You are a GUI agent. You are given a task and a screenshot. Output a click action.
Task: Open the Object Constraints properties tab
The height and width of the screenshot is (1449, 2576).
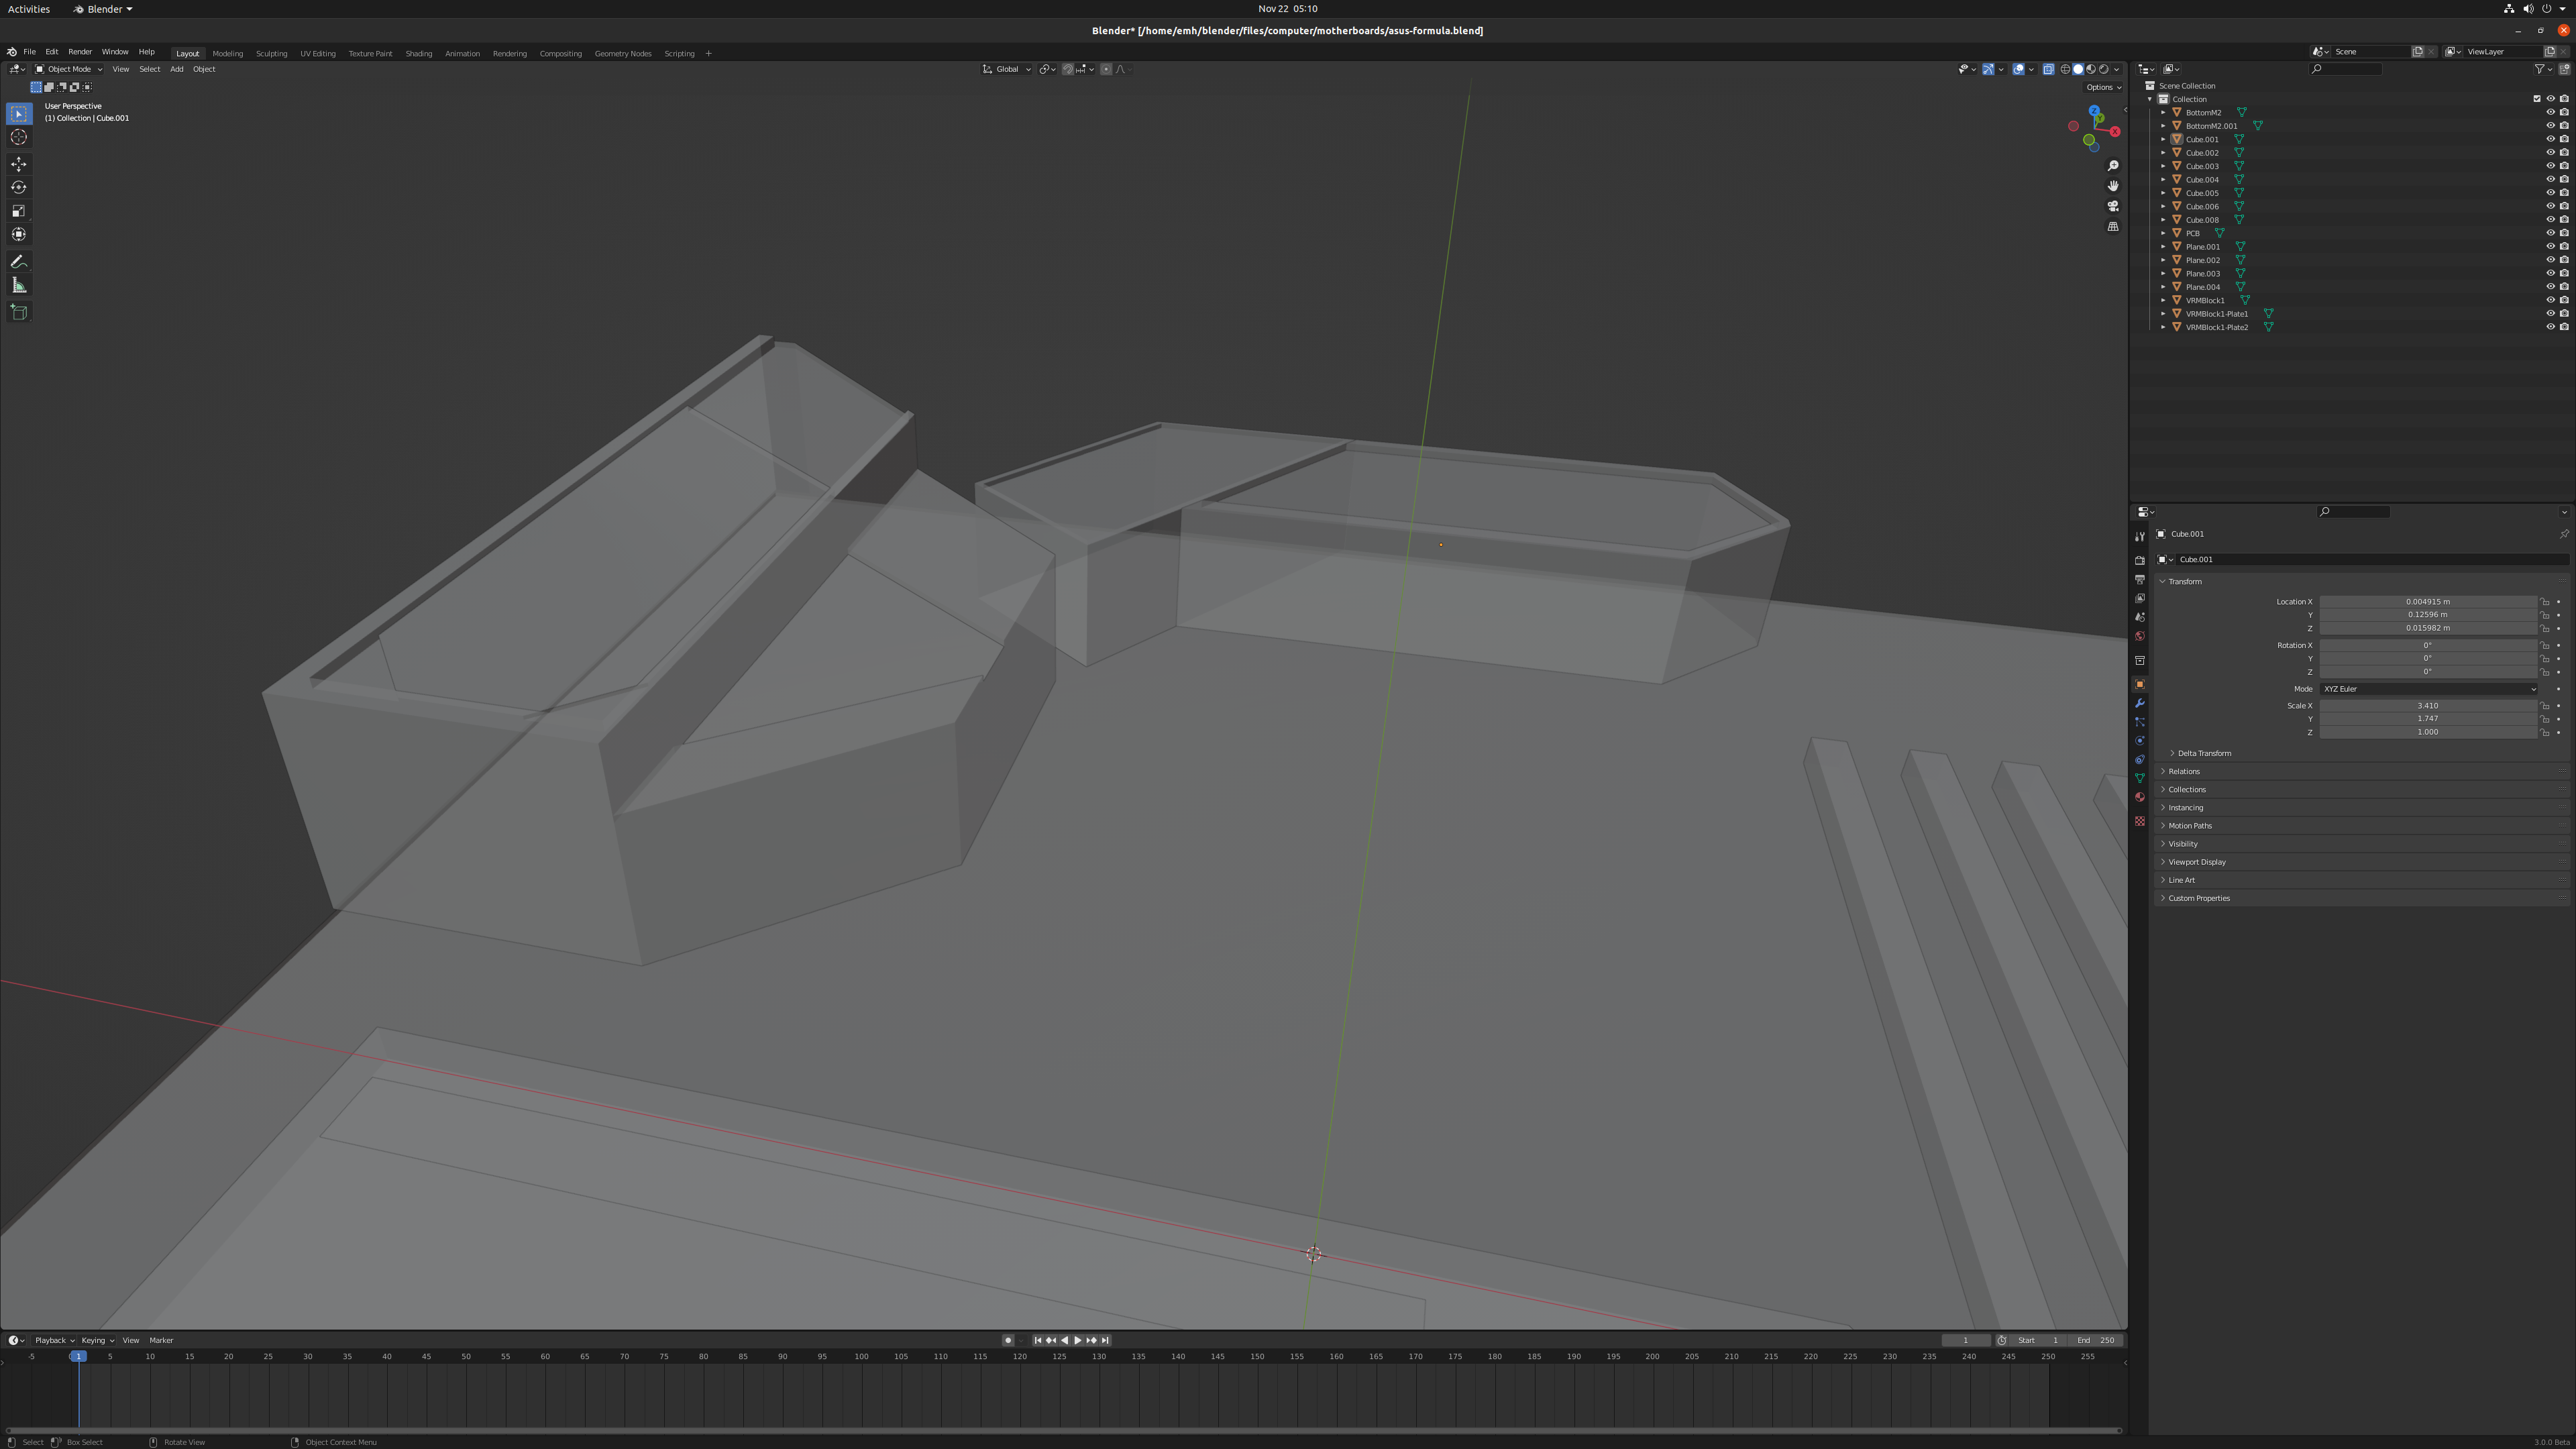pyautogui.click(x=2140, y=760)
